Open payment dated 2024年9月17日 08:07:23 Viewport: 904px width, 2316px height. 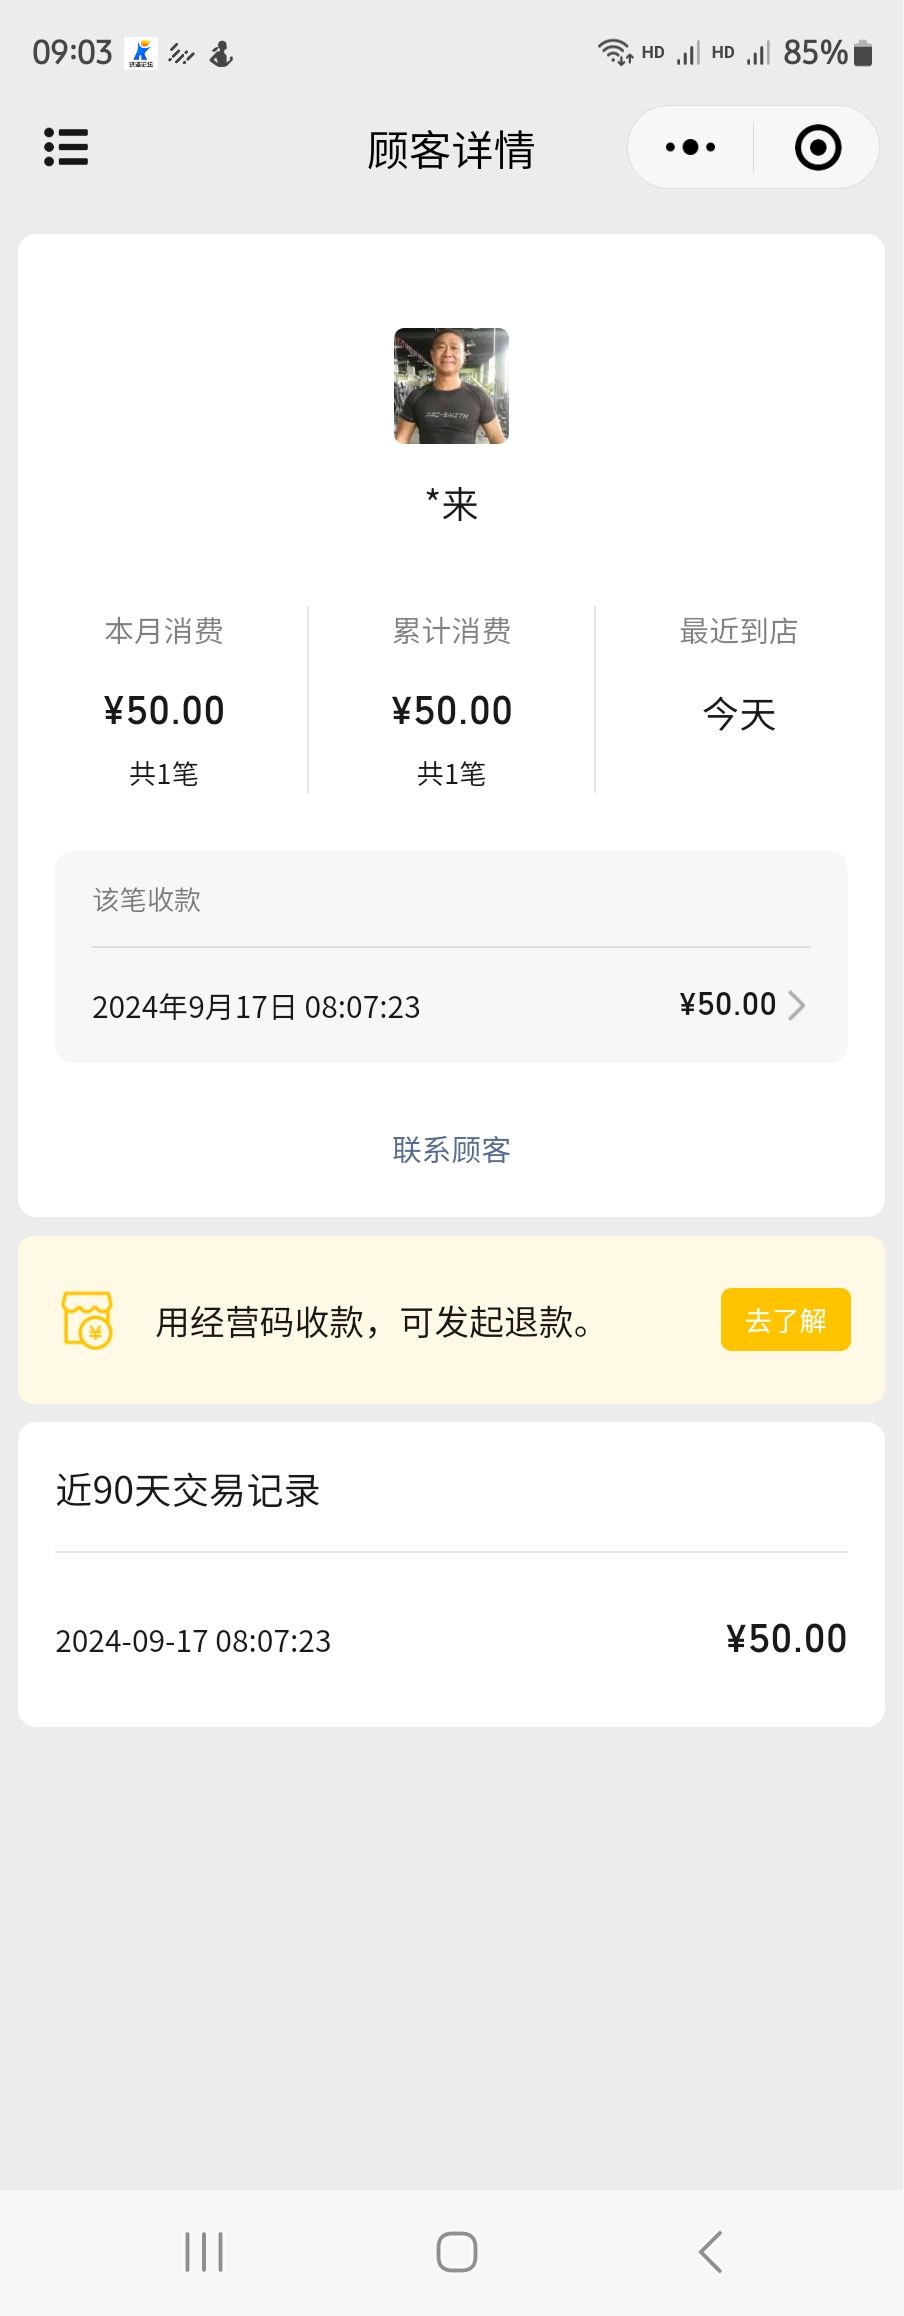pyautogui.click(x=451, y=1005)
